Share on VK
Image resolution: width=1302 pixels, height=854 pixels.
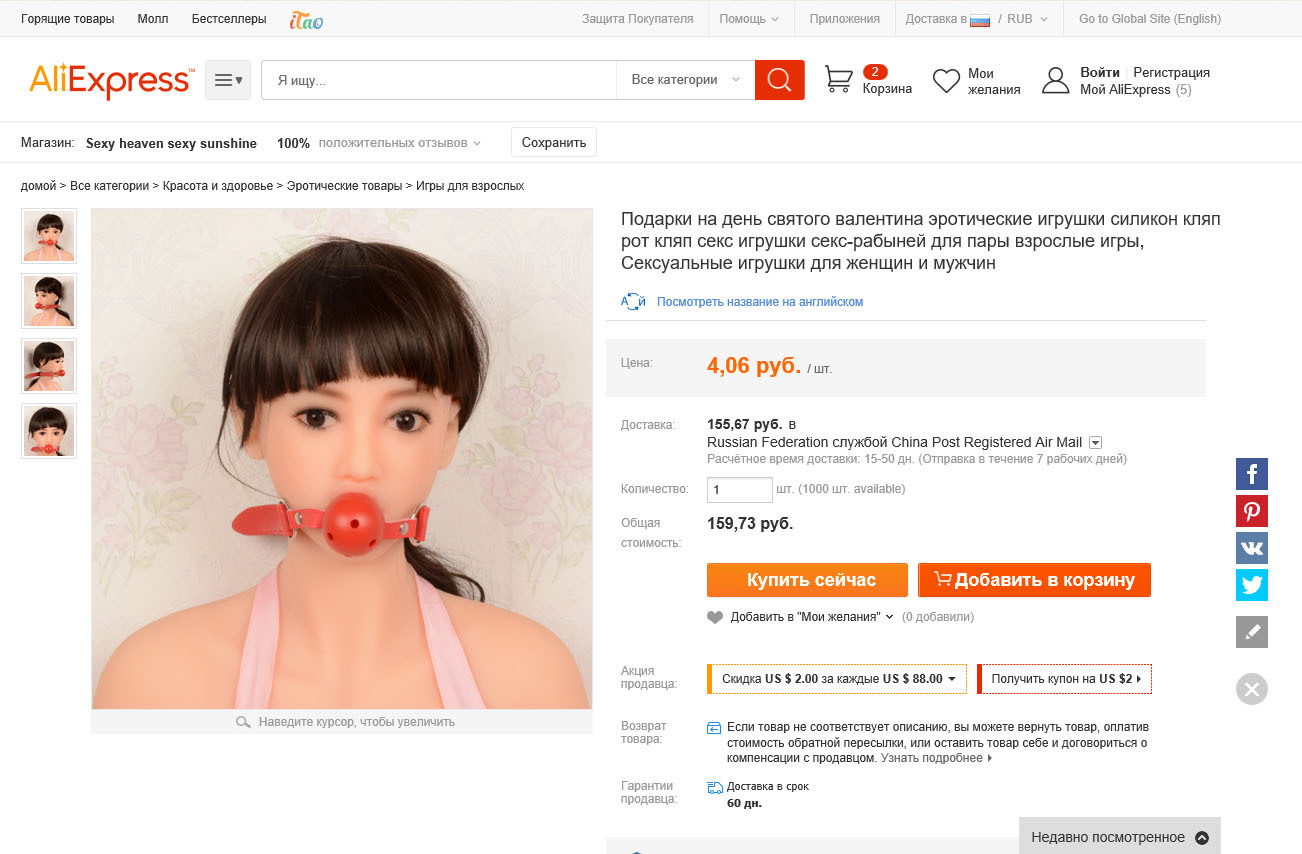(1252, 547)
